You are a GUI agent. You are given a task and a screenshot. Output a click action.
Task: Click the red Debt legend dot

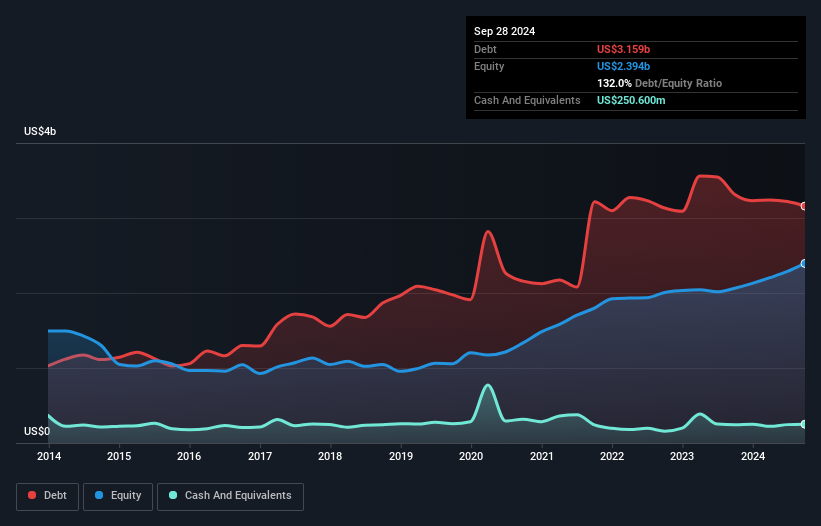pos(32,495)
